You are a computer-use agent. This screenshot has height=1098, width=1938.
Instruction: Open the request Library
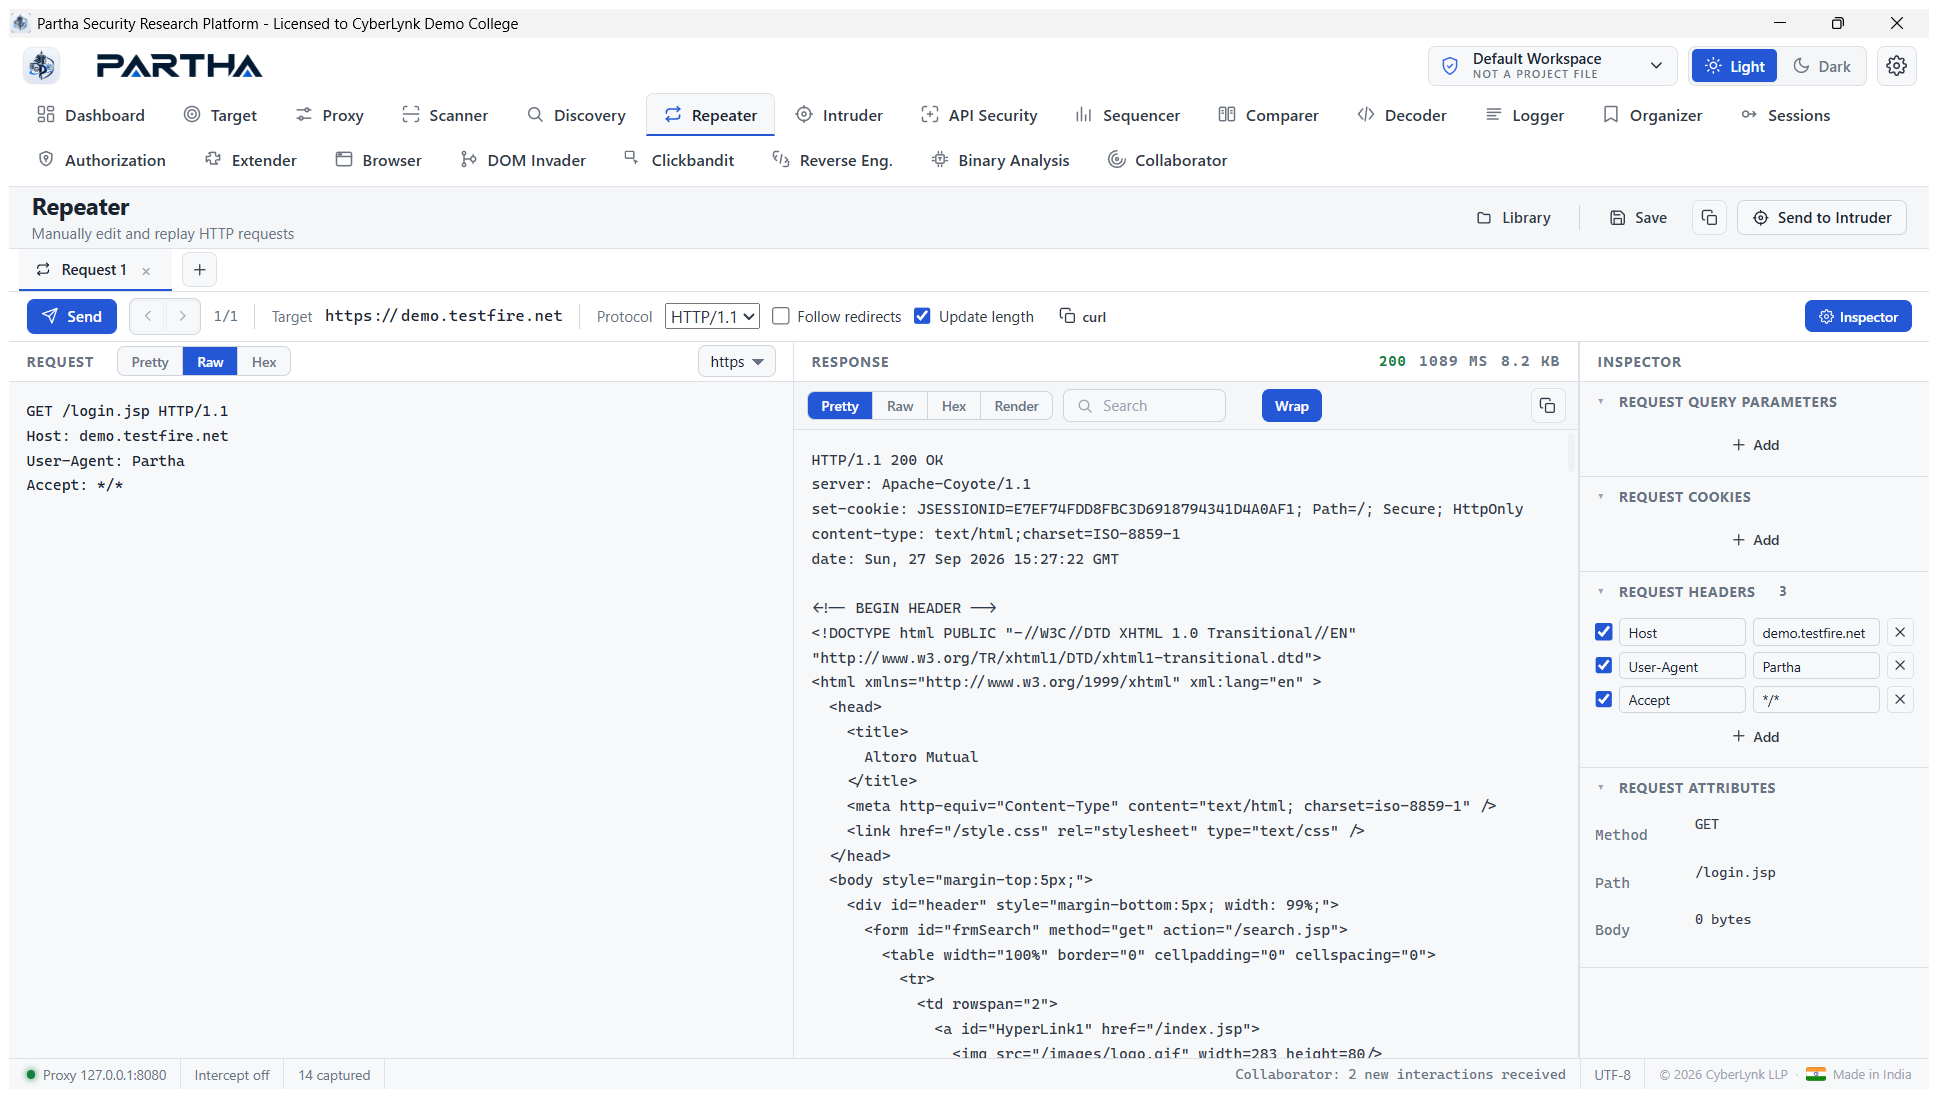point(1514,218)
